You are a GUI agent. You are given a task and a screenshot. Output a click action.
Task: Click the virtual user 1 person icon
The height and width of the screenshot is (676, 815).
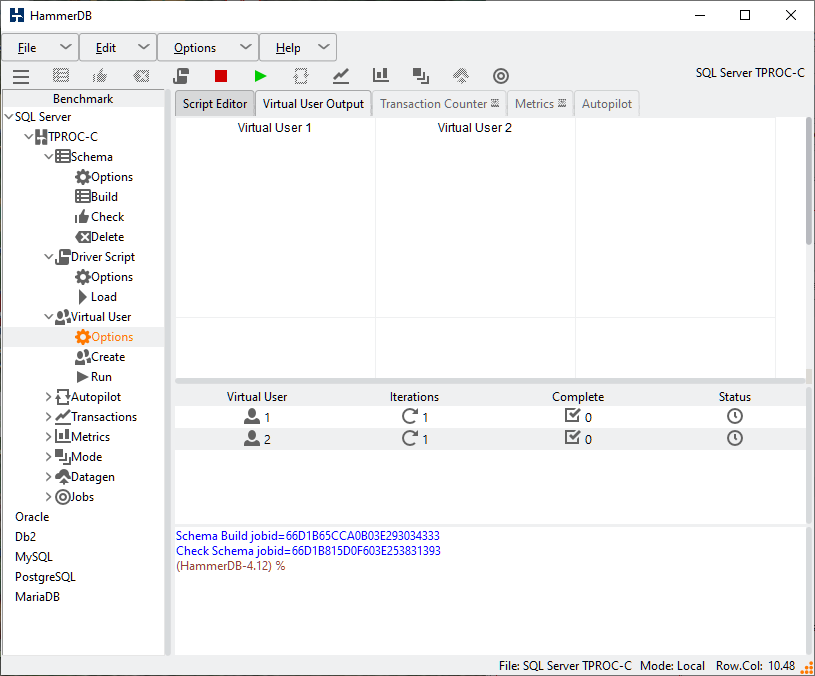[252, 416]
